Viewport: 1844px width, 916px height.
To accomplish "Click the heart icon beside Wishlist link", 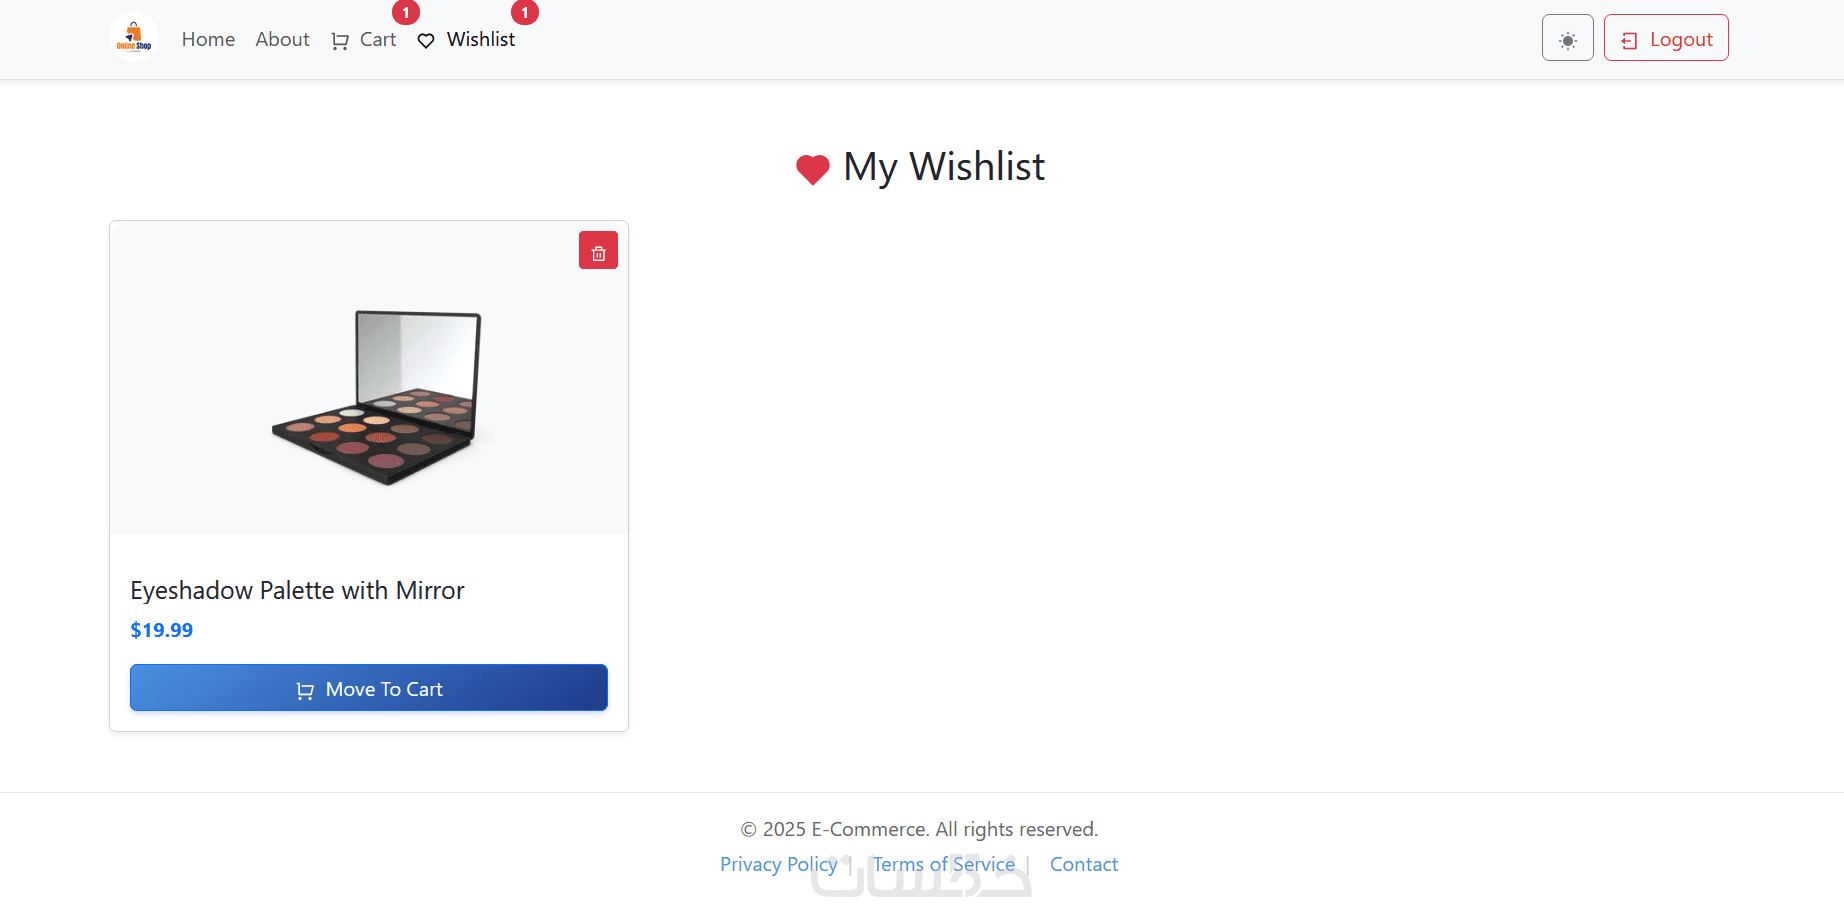I will (426, 41).
